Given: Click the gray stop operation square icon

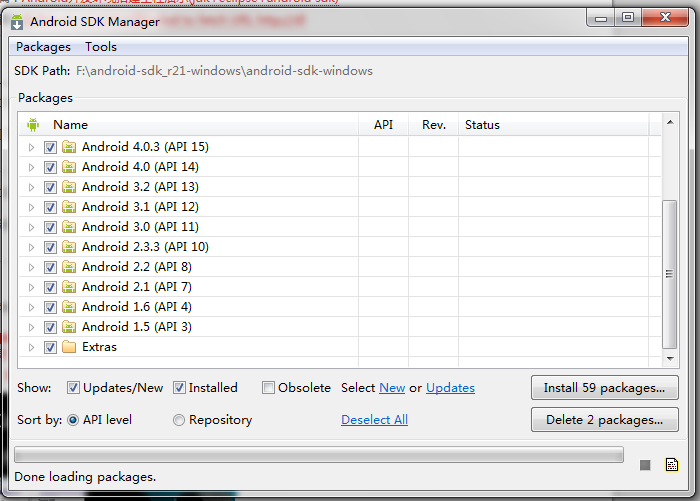Looking at the screenshot, I should (x=645, y=465).
